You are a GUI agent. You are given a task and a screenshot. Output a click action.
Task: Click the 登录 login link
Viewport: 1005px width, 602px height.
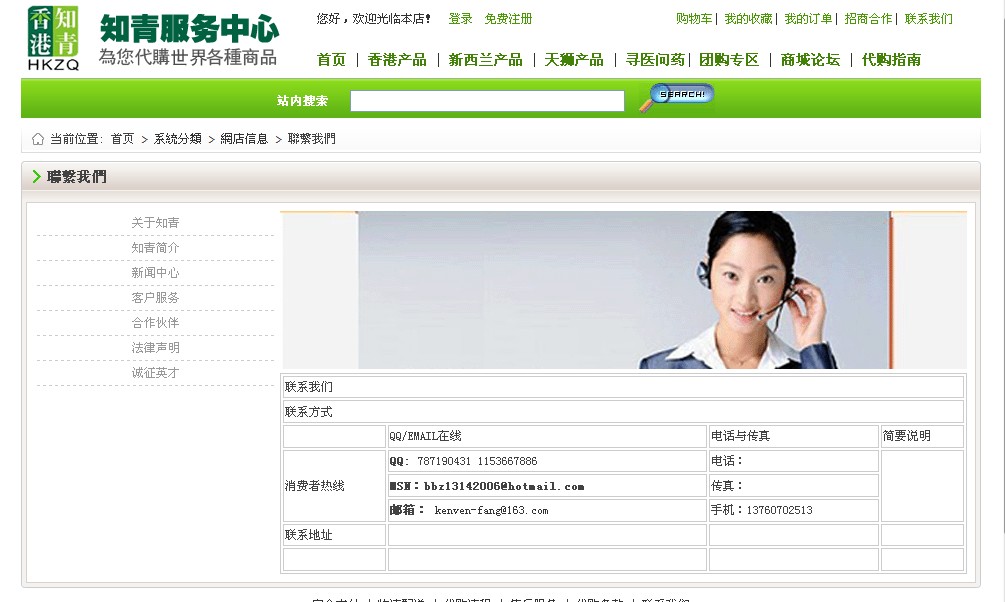(459, 18)
